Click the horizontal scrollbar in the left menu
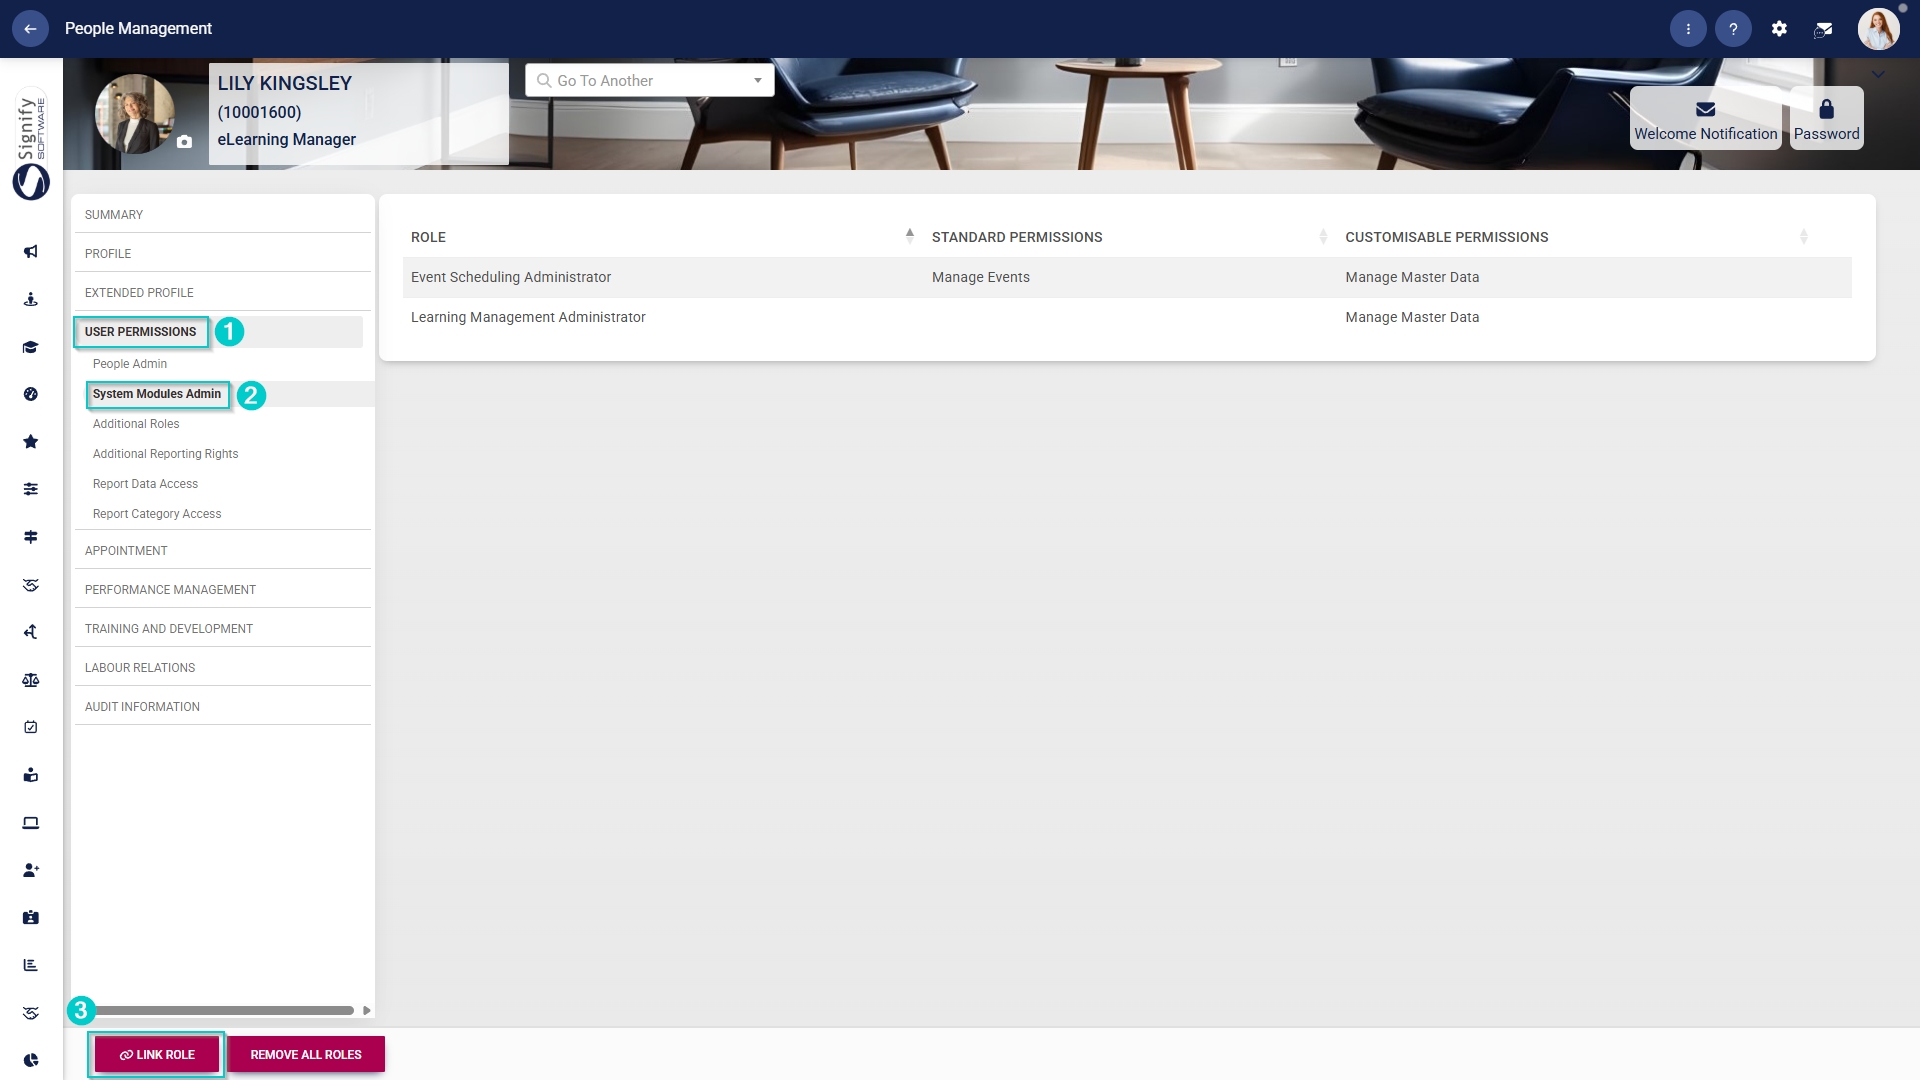1920x1080 pixels. (220, 1010)
